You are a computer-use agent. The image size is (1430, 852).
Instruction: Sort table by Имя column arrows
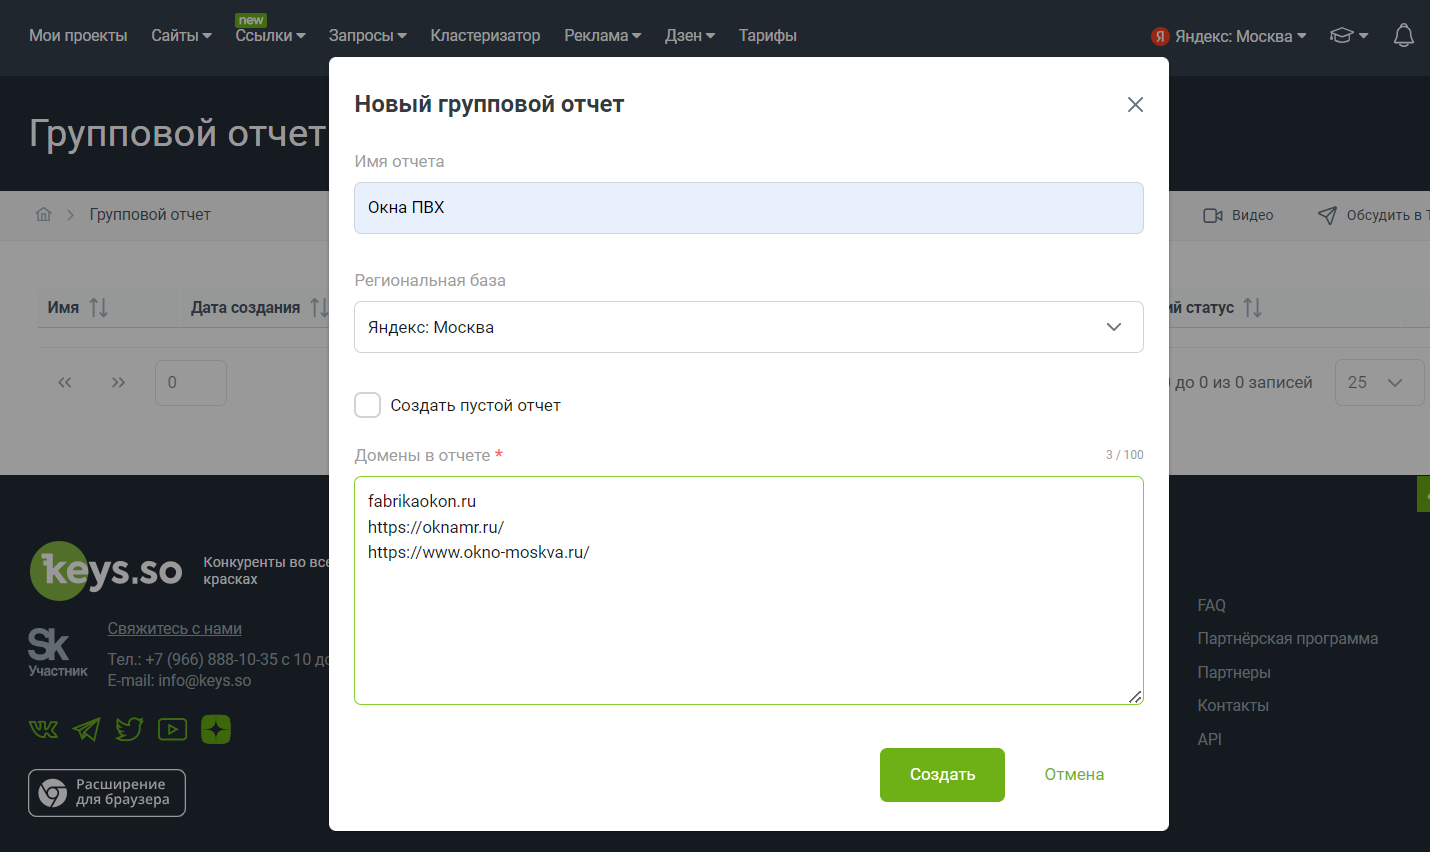[98, 308]
